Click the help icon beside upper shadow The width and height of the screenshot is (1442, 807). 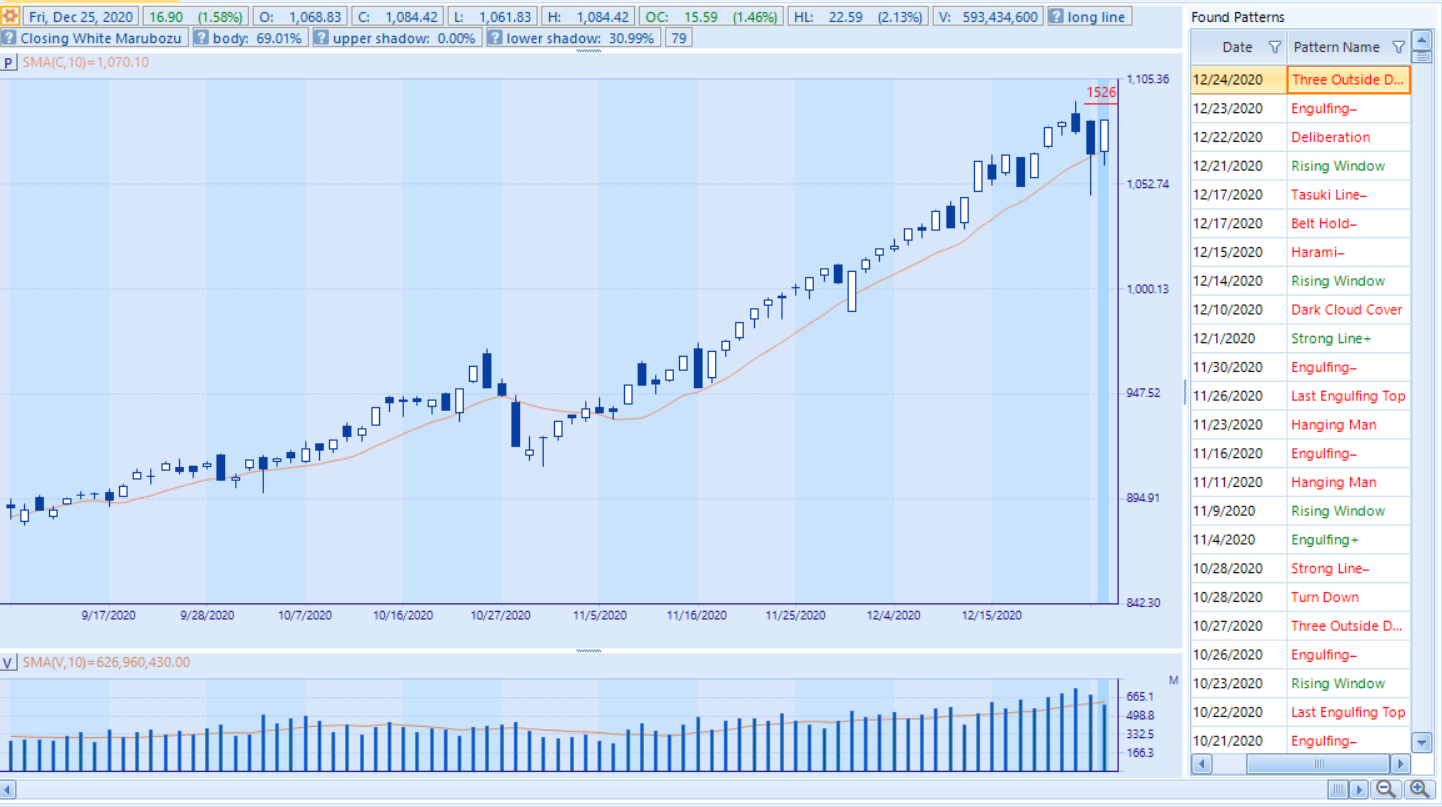[321, 38]
